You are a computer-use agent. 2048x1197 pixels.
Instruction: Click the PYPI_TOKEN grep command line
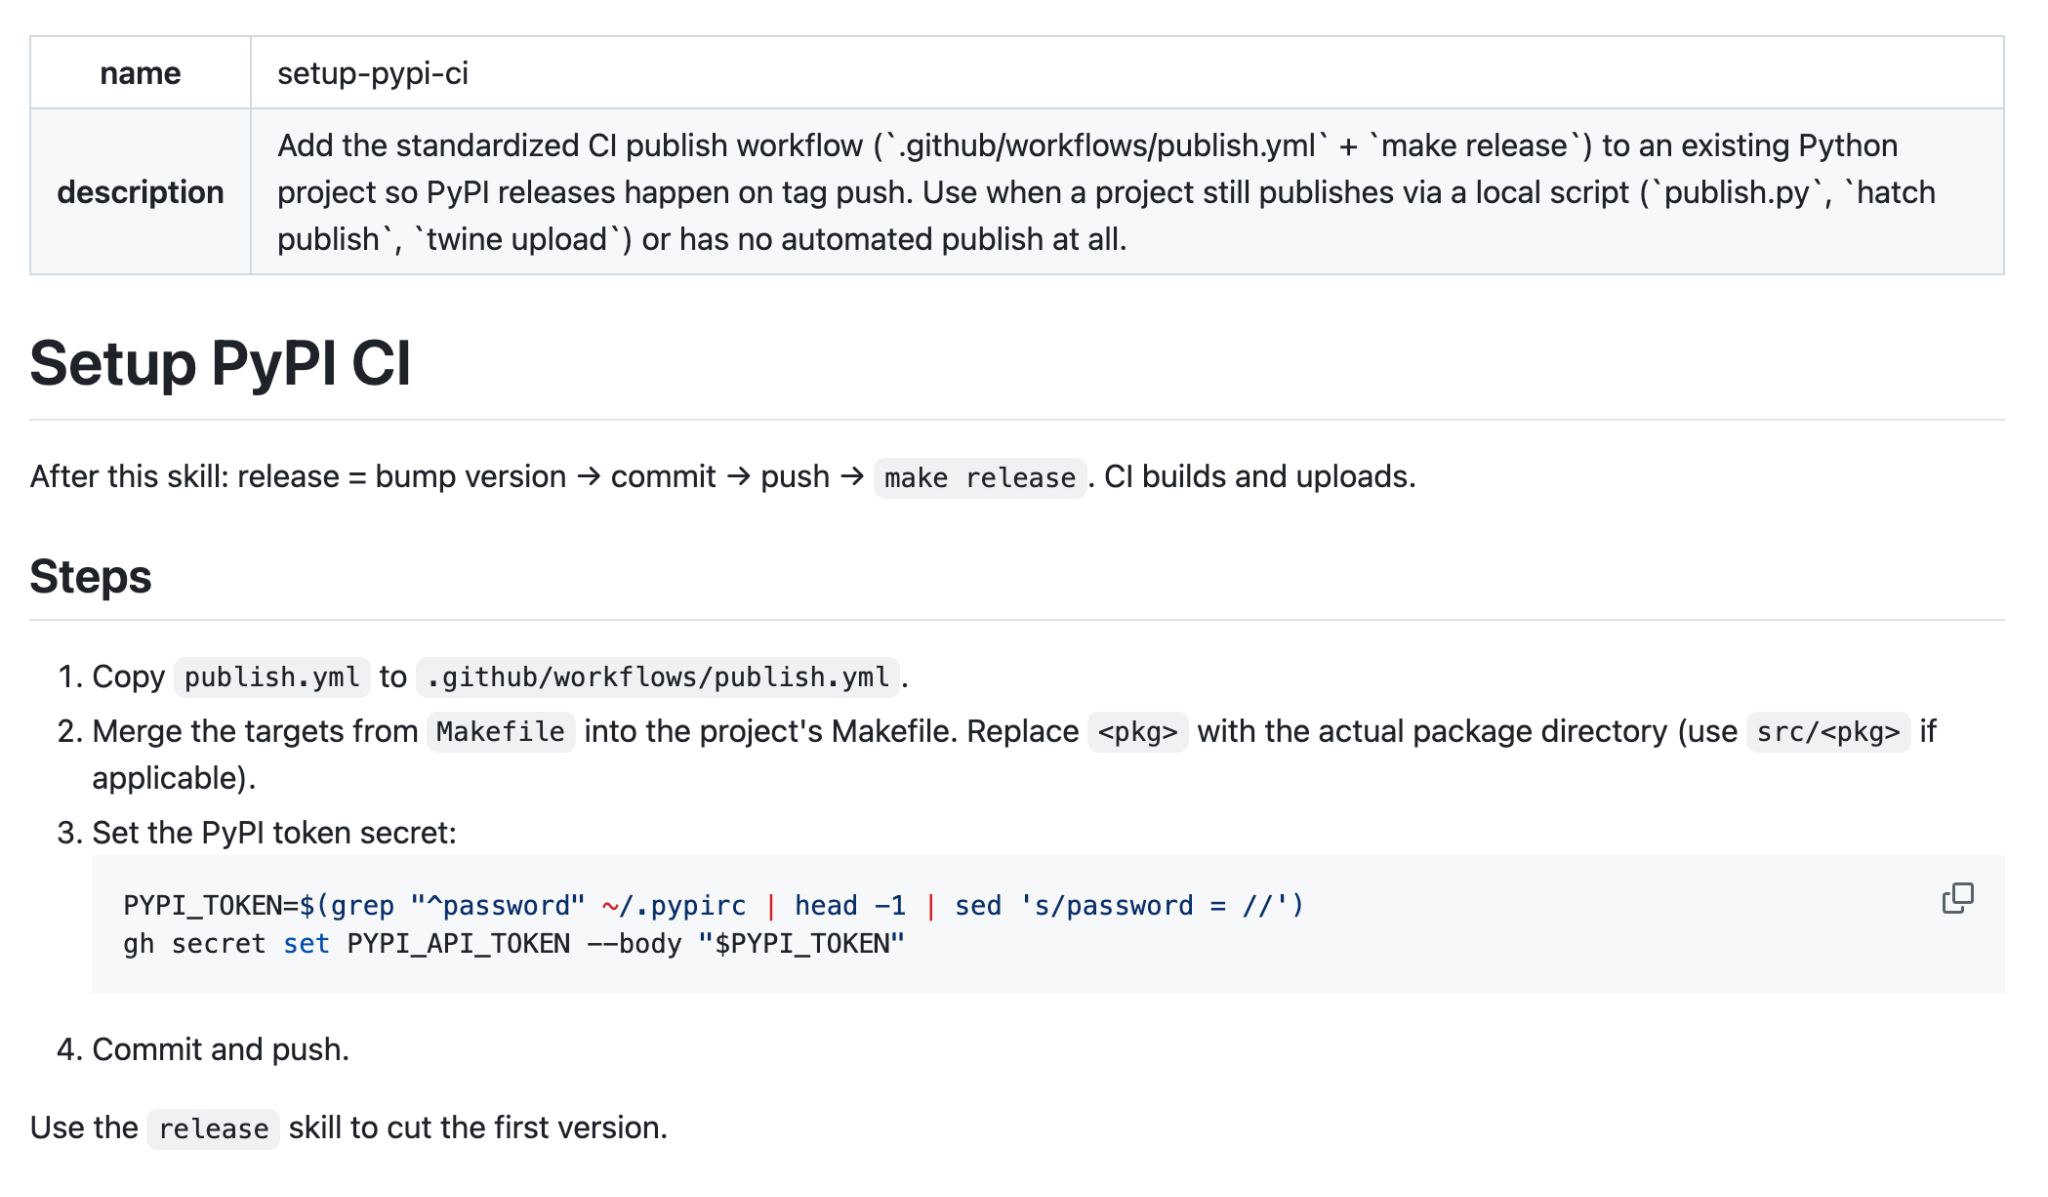(714, 906)
